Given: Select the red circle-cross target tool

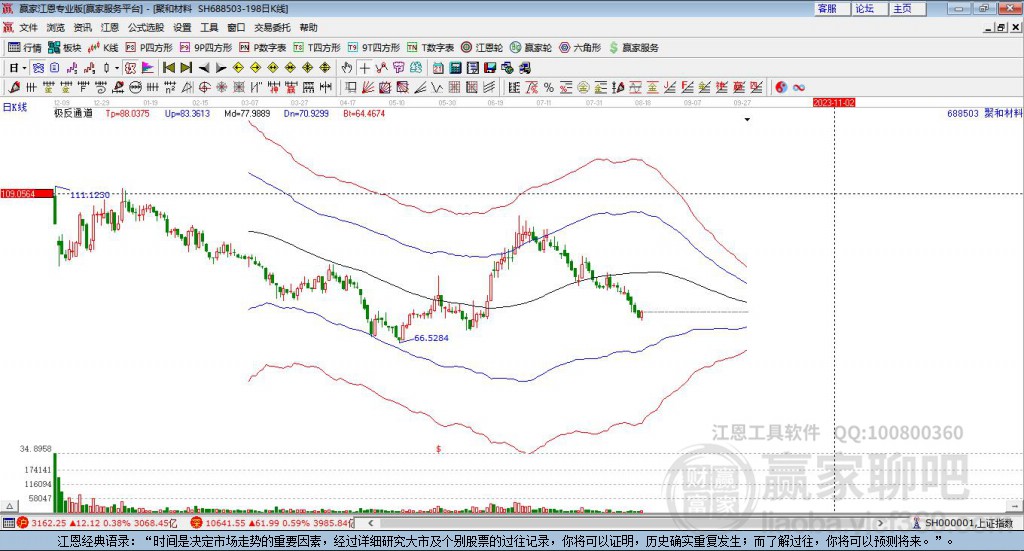Looking at the screenshot, I should tap(204, 87).
